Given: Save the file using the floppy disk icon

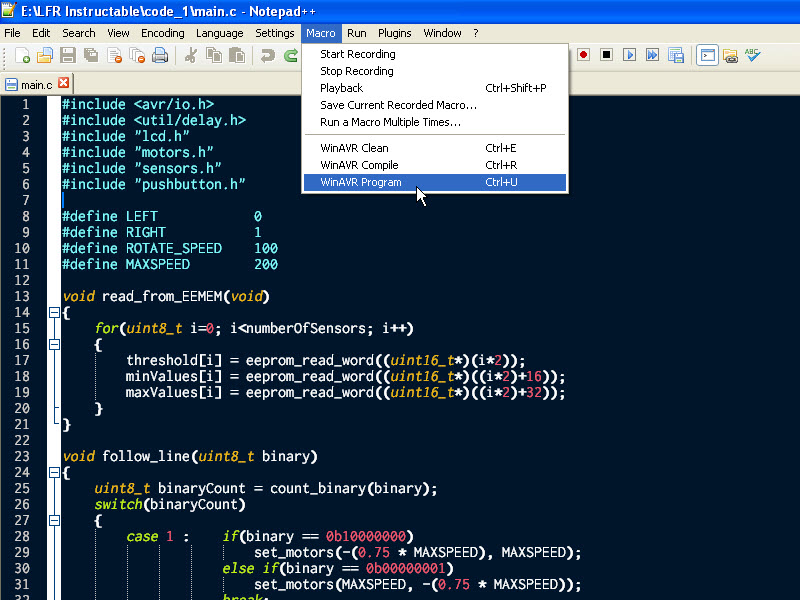Looking at the screenshot, I should 67,55.
